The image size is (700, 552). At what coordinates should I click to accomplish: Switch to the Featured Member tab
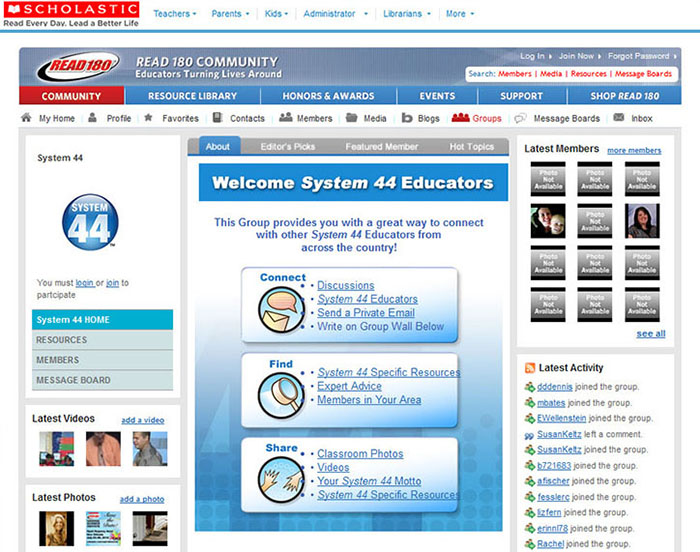(382, 146)
